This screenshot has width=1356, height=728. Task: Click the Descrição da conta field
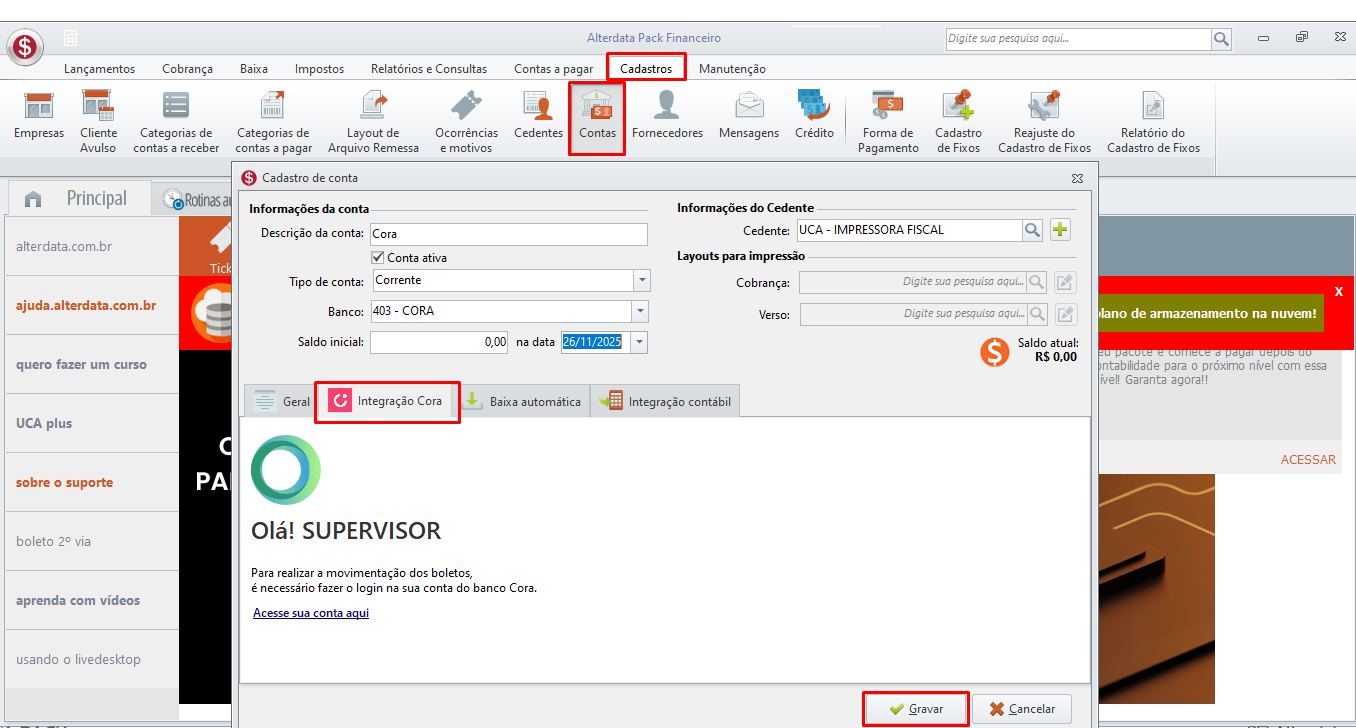coord(509,234)
